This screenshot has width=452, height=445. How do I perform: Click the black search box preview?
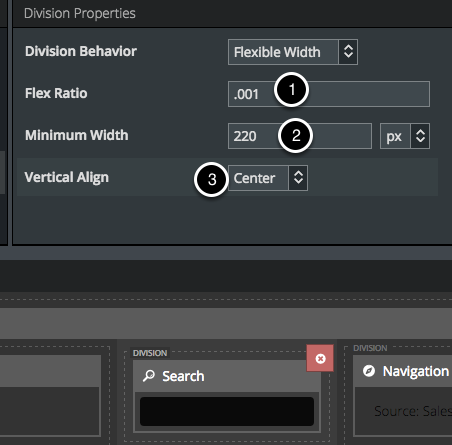click(x=227, y=411)
